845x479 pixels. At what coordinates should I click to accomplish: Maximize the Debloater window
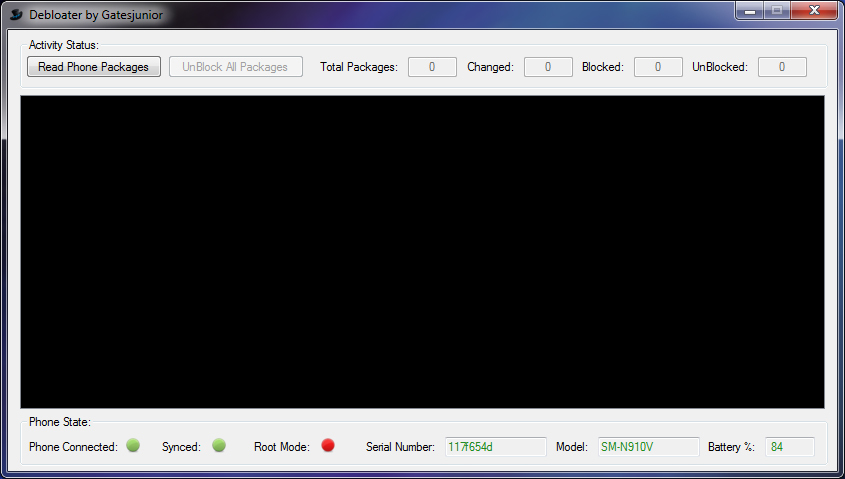click(777, 11)
